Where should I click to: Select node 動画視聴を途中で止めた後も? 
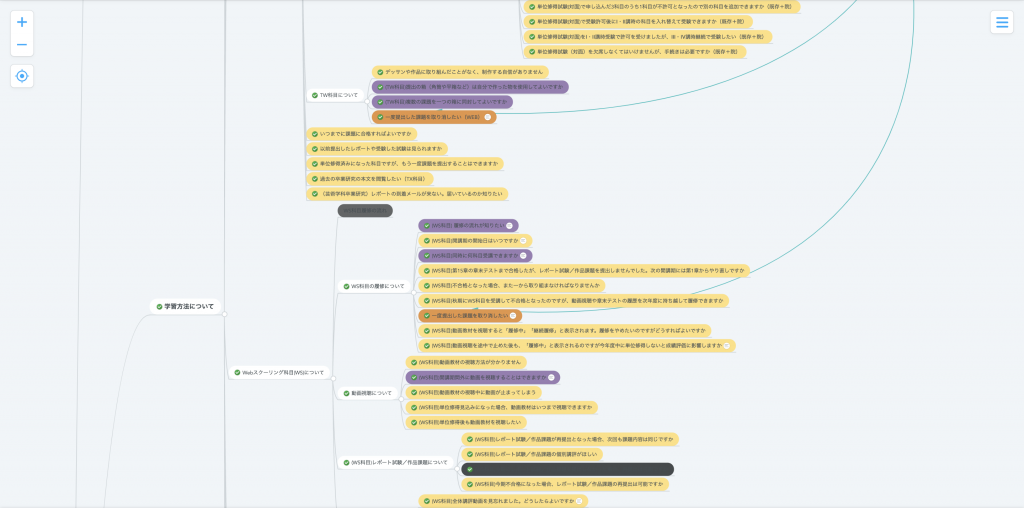coord(577,346)
